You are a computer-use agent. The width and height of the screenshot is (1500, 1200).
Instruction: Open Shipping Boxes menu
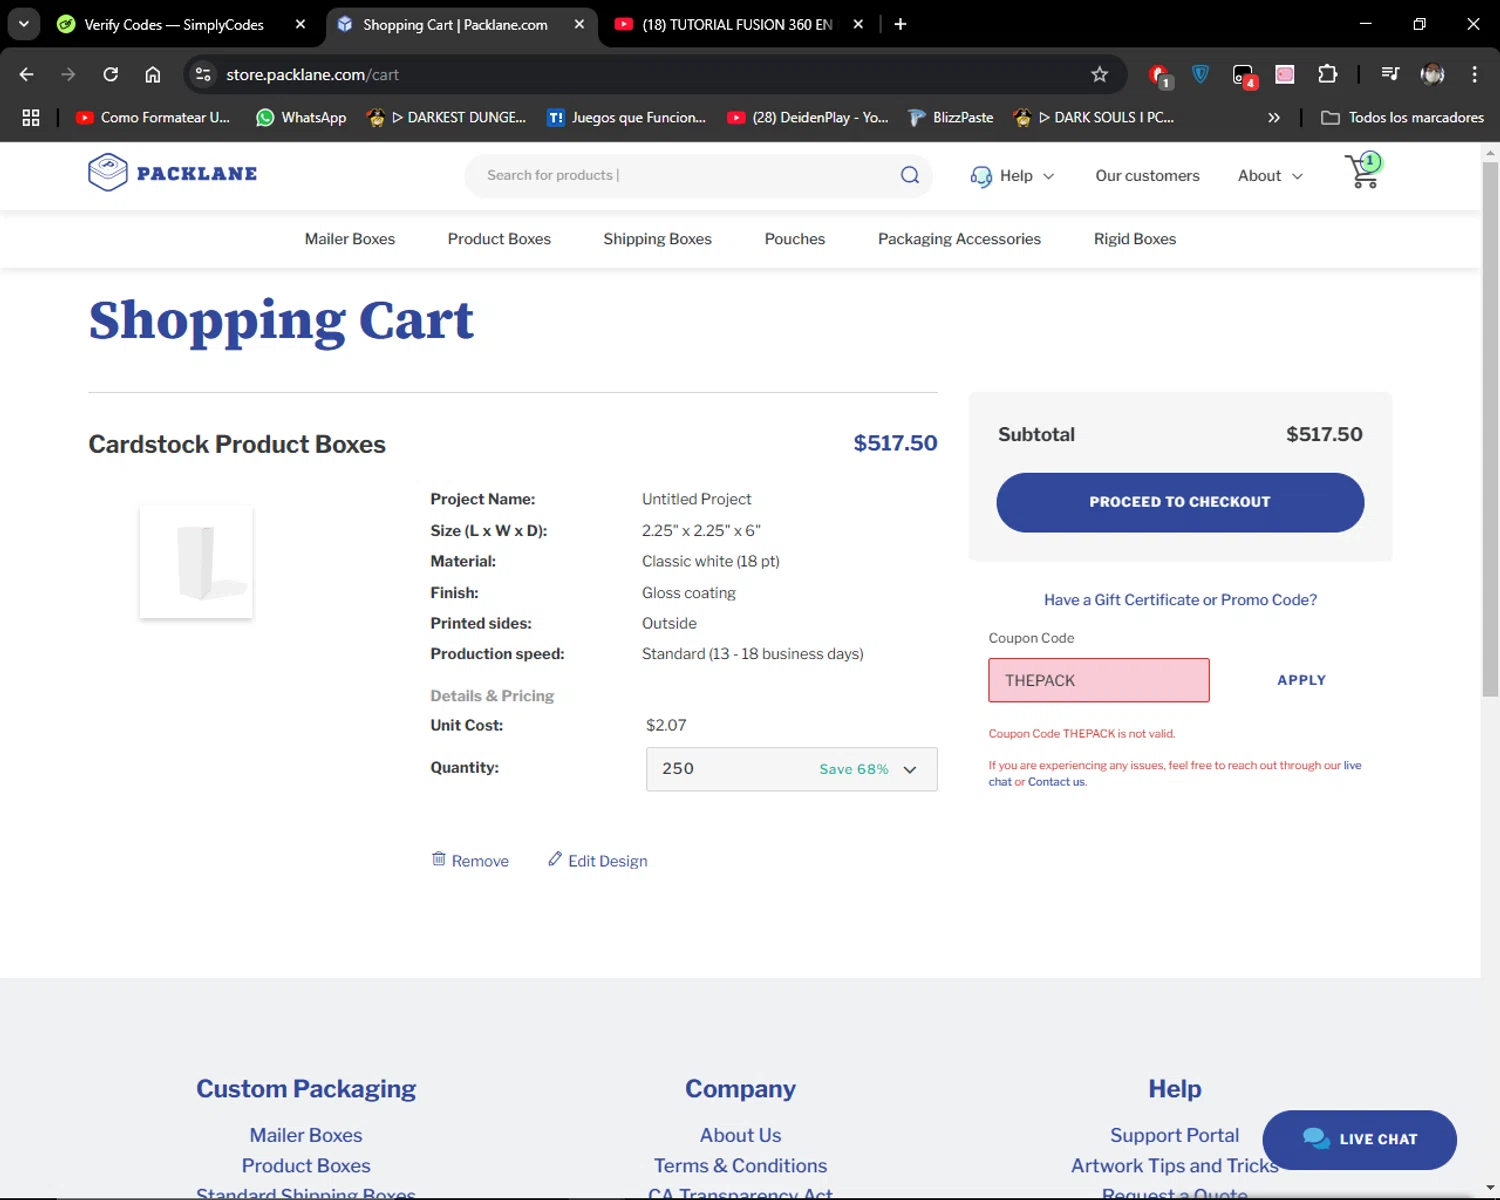[x=657, y=239]
